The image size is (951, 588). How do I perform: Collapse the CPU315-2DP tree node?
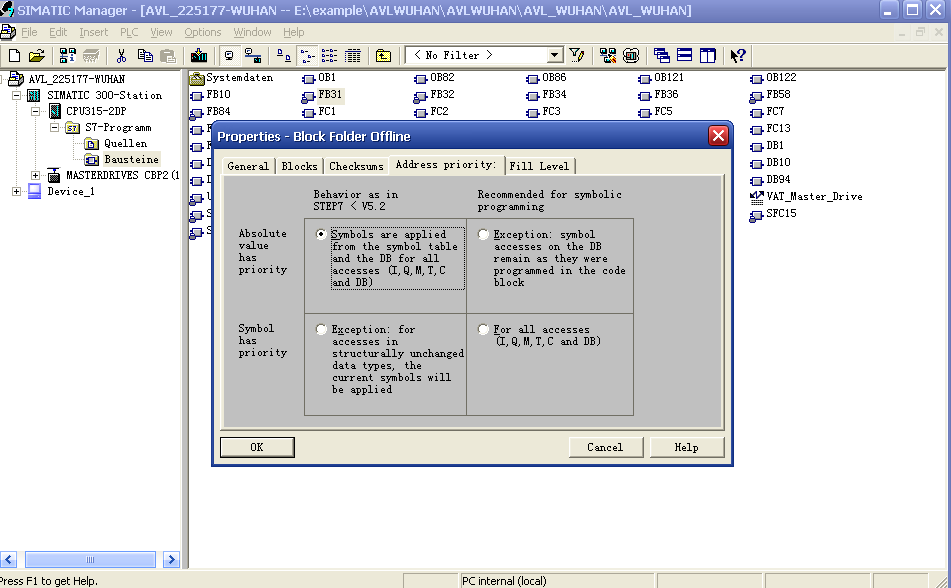pos(36,111)
